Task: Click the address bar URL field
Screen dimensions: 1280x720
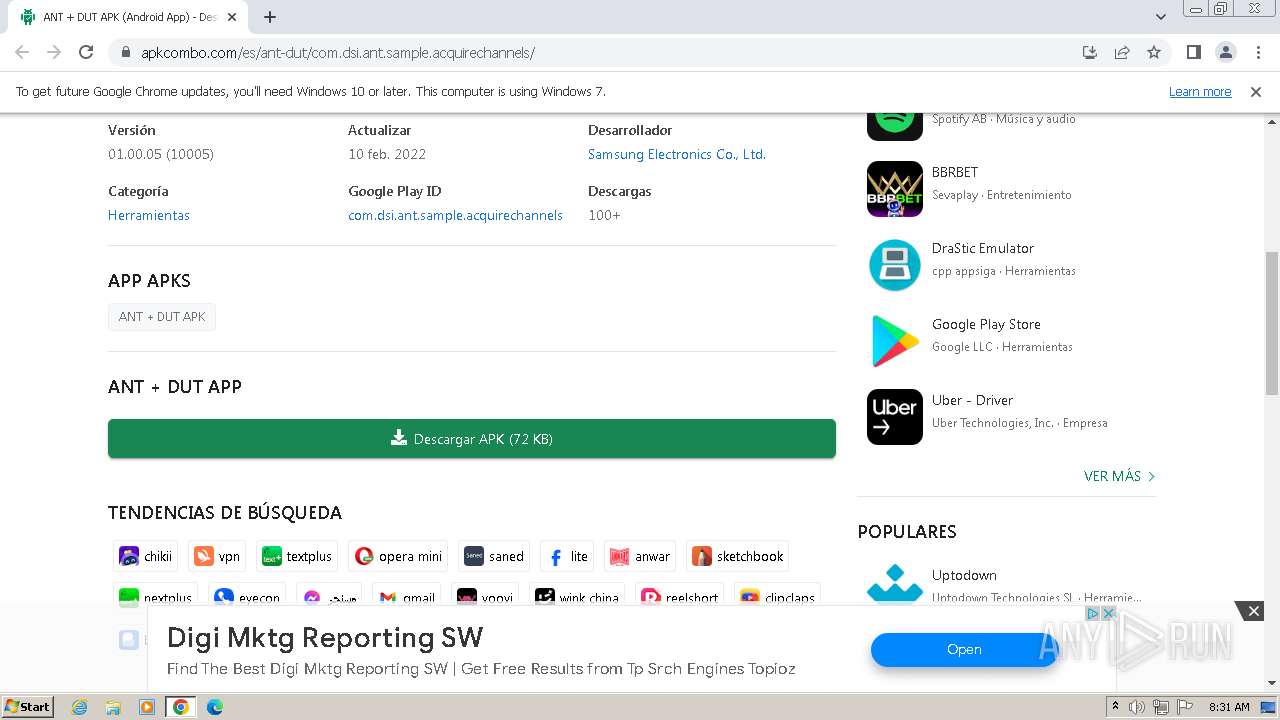Action: [600, 52]
